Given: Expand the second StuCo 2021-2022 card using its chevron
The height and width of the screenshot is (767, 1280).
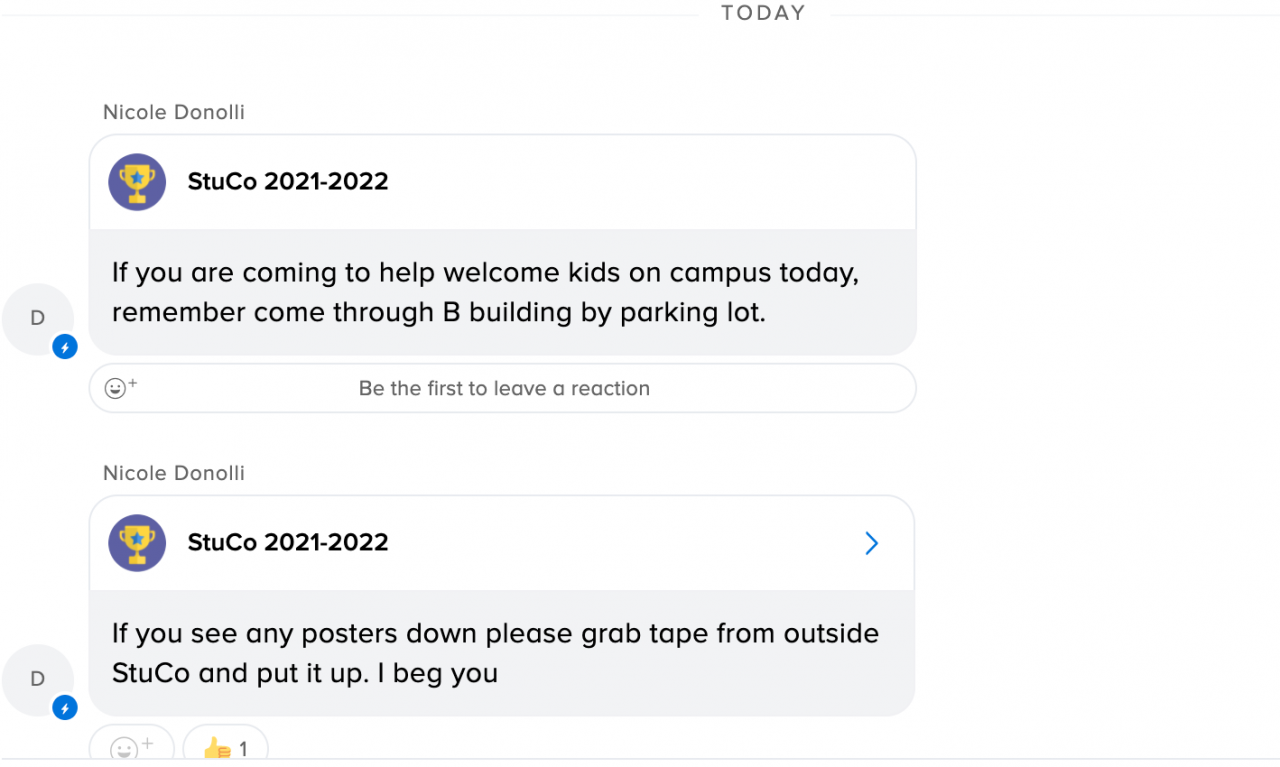Looking at the screenshot, I should click(871, 543).
